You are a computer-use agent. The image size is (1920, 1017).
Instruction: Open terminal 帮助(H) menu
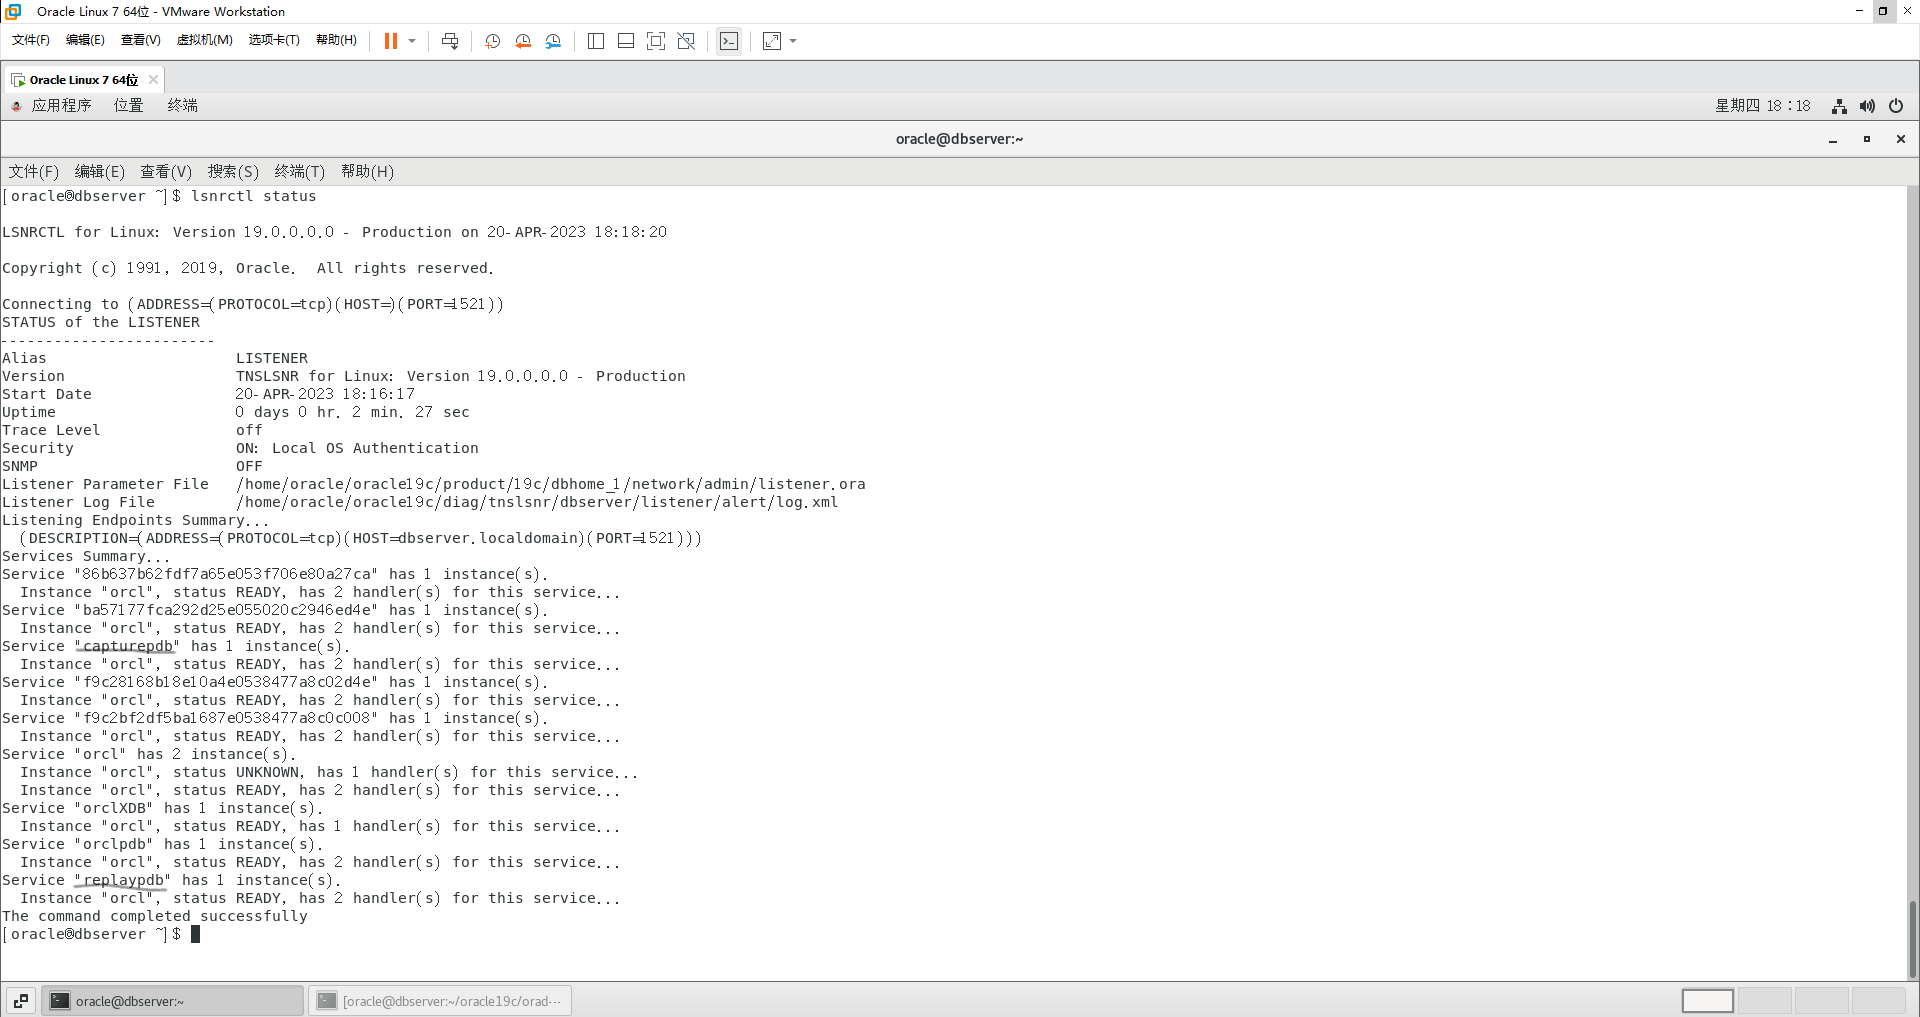367,172
